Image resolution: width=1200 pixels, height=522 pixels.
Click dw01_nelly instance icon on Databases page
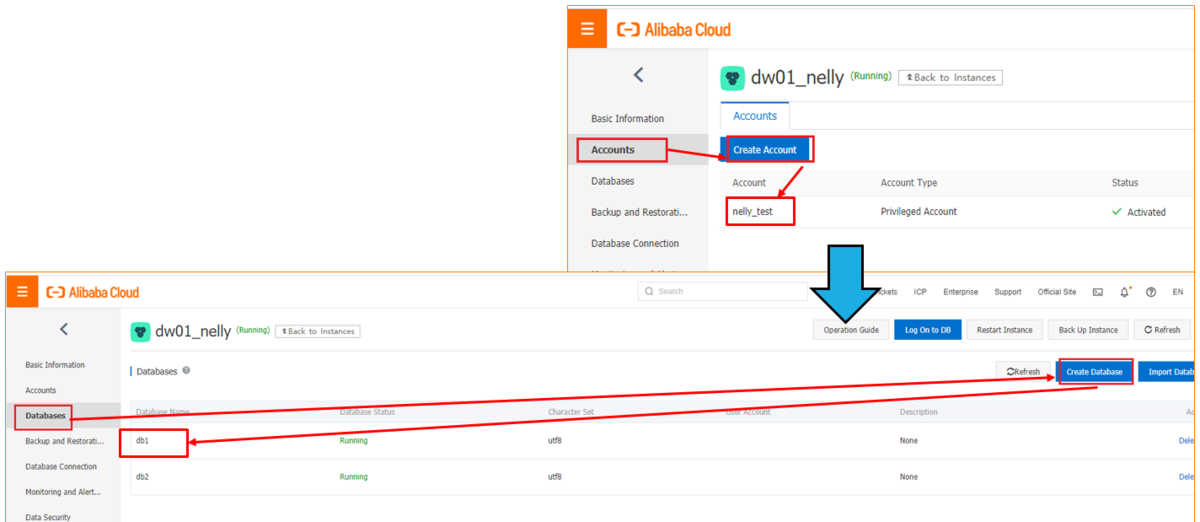(140, 331)
